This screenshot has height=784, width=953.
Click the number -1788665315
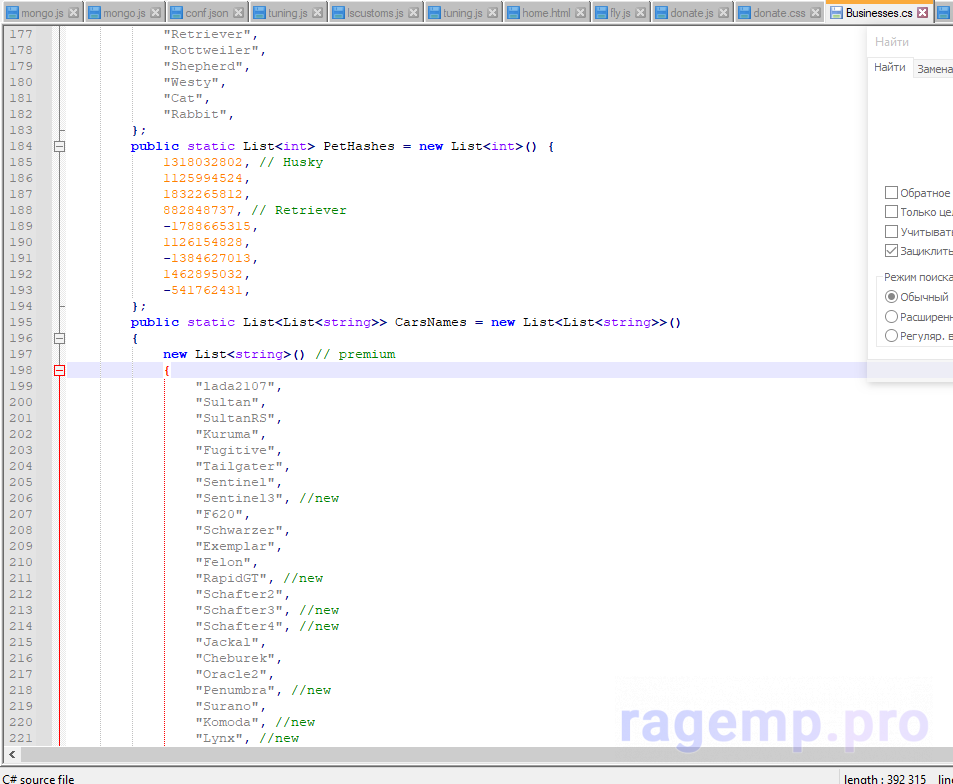coord(207,226)
